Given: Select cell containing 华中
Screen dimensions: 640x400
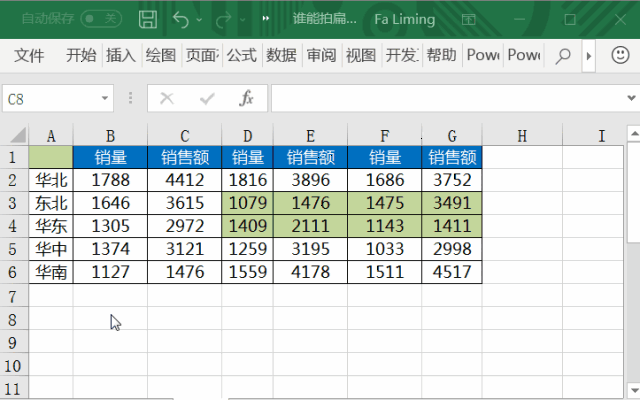Looking at the screenshot, I should coord(51,249).
